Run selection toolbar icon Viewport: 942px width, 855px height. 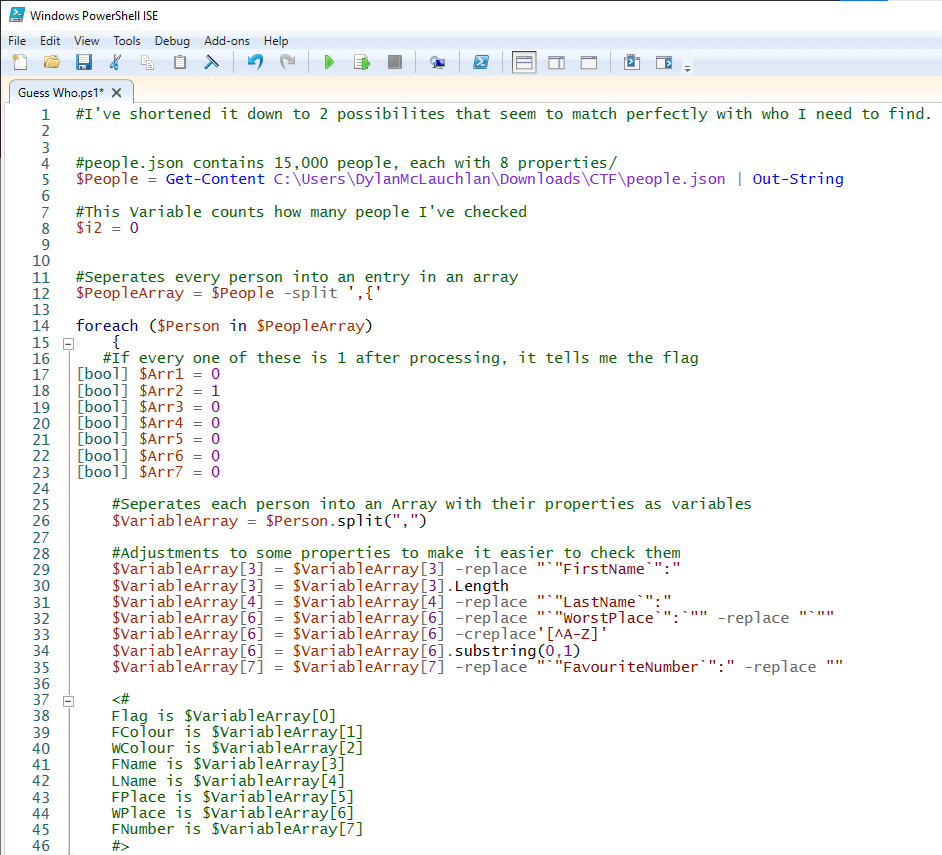(362, 62)
